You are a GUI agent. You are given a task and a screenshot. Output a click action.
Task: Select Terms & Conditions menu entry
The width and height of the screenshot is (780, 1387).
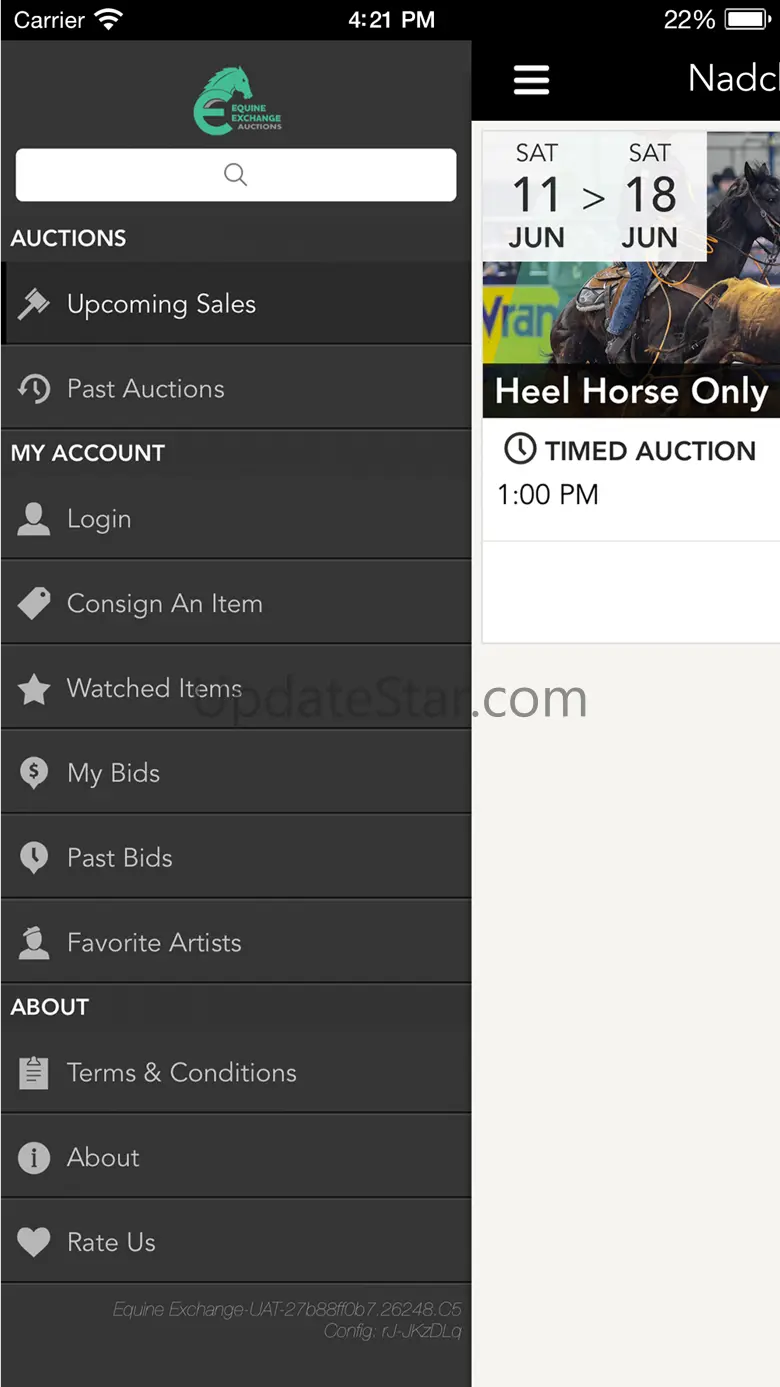182,1073
